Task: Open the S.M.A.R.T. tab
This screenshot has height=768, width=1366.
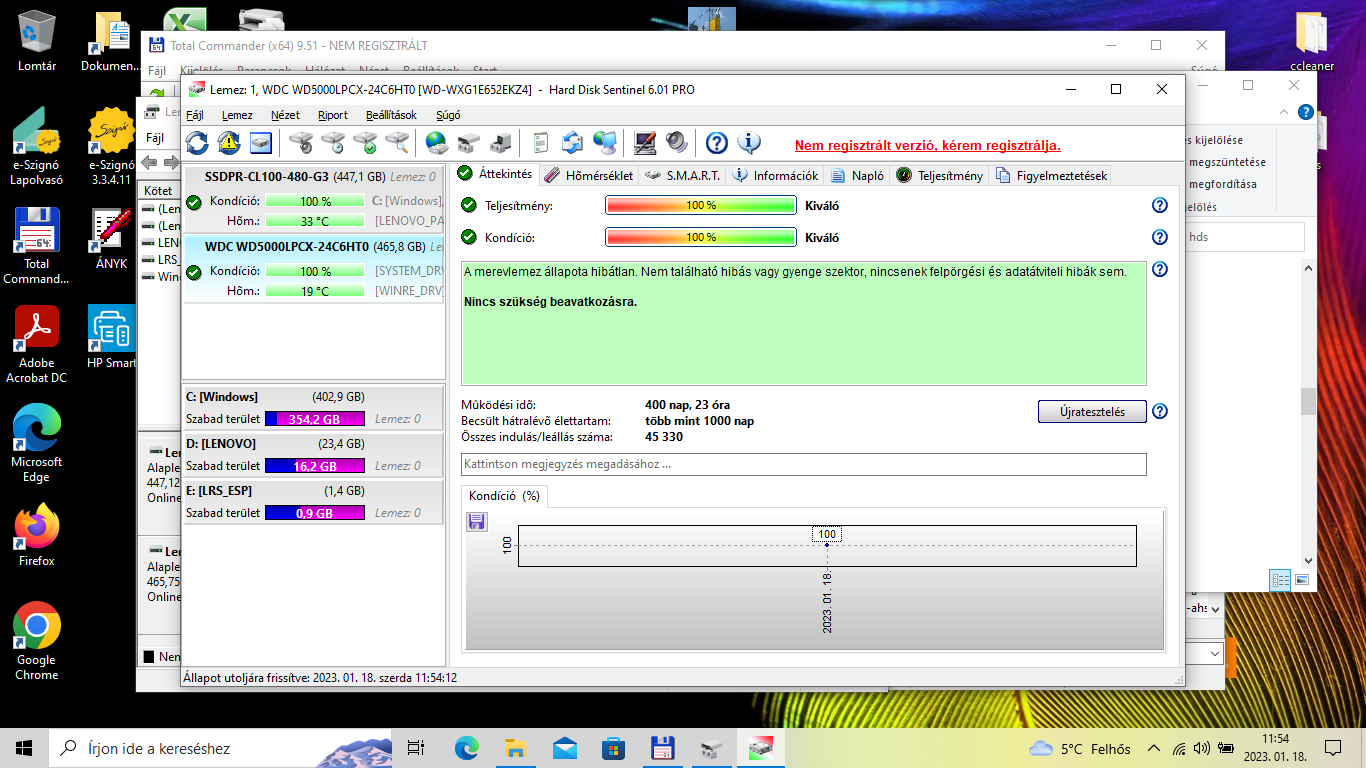Action: pyautogui.click(x=683, y=175)
